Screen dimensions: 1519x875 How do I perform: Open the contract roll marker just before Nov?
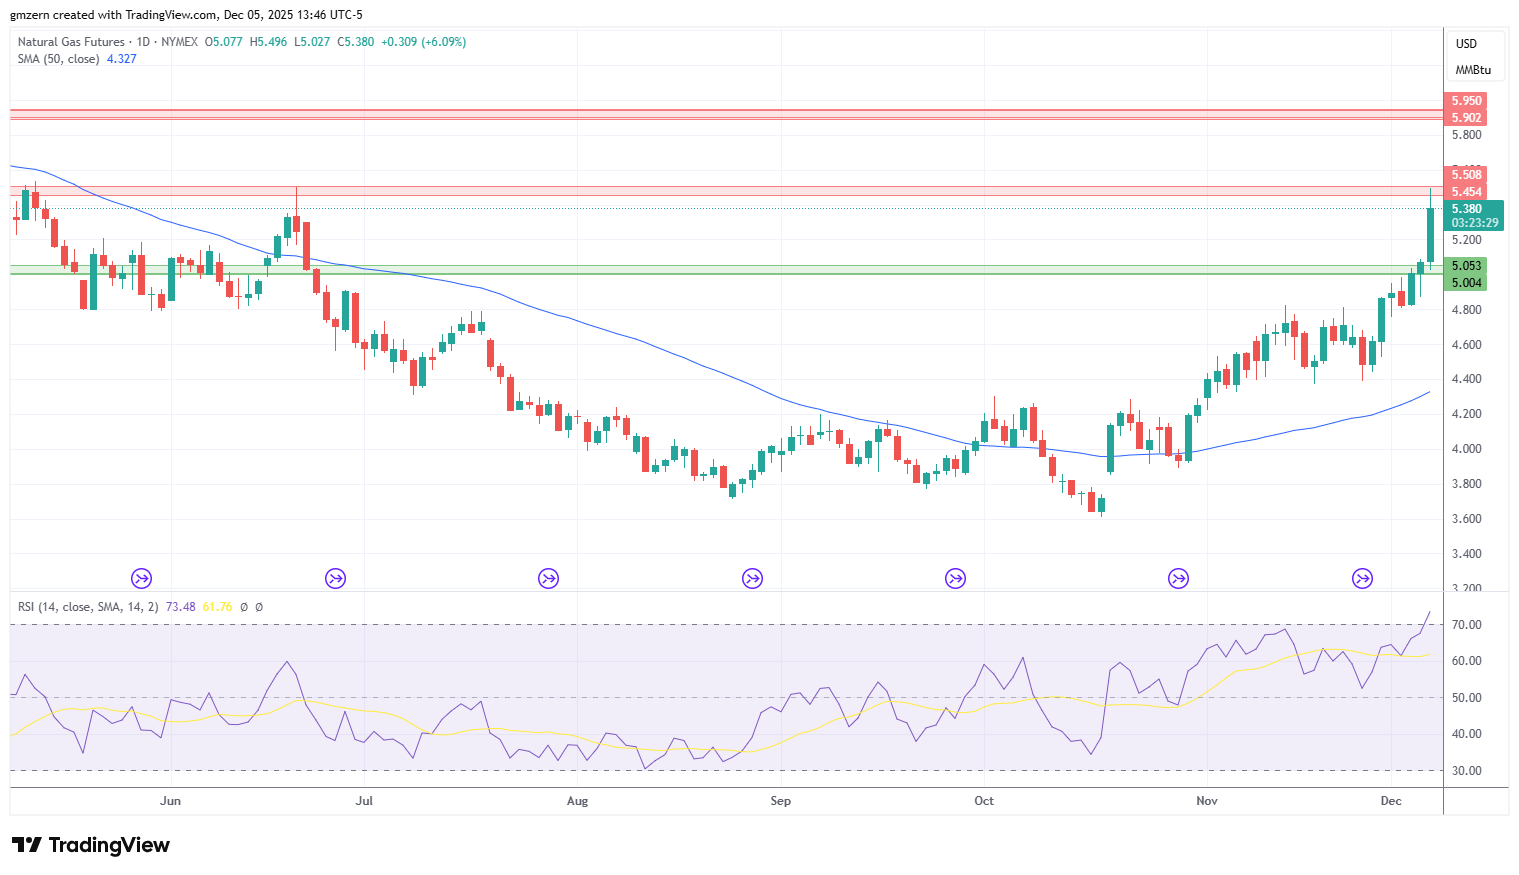coord(1179,578)
